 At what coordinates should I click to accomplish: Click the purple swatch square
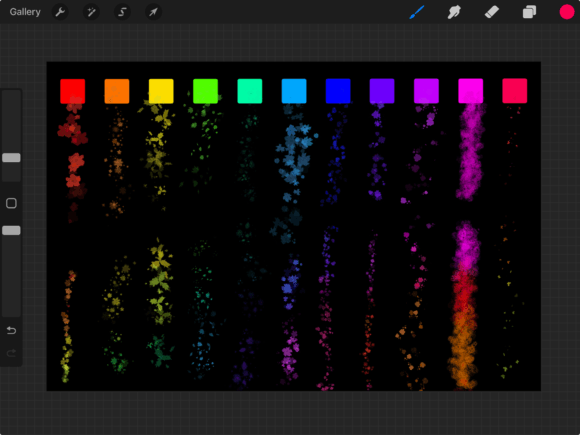(426, 91)
